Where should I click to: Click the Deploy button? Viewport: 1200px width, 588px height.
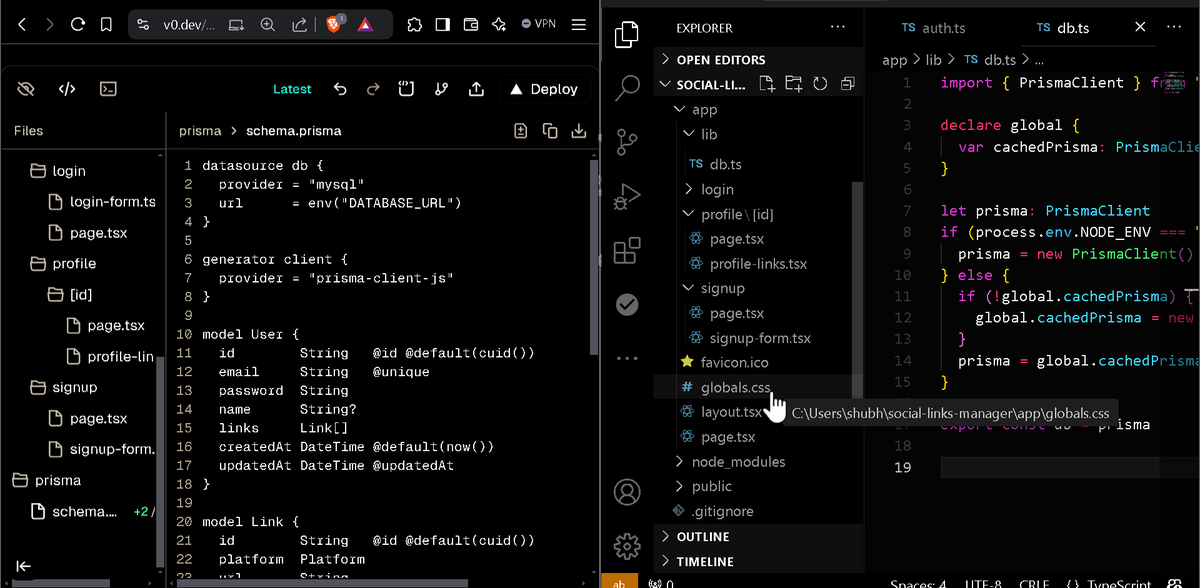pos(543,89)
